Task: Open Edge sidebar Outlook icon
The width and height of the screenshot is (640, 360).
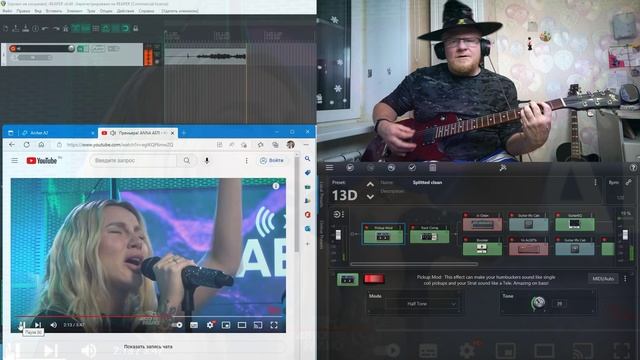Action: (x=308, y=229)
